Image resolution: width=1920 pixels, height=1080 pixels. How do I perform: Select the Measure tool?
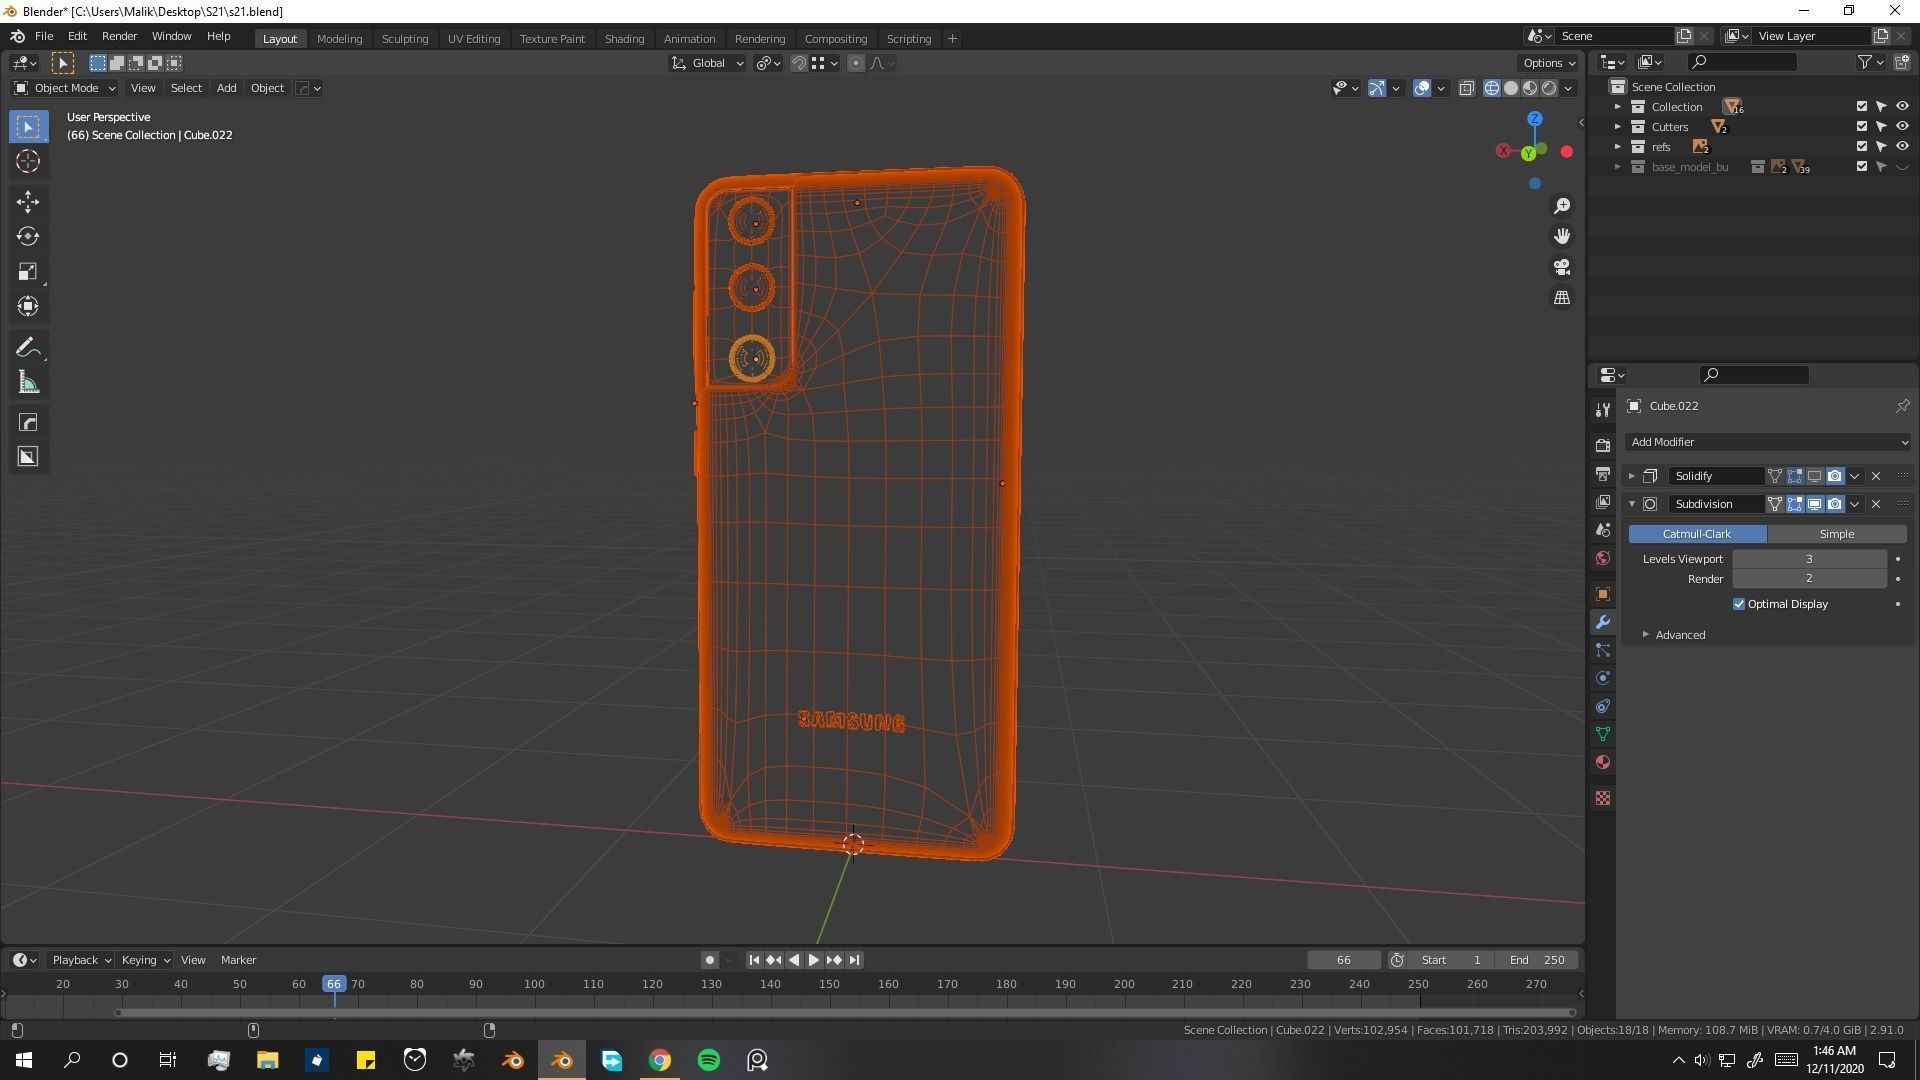(x=27, y=383)
